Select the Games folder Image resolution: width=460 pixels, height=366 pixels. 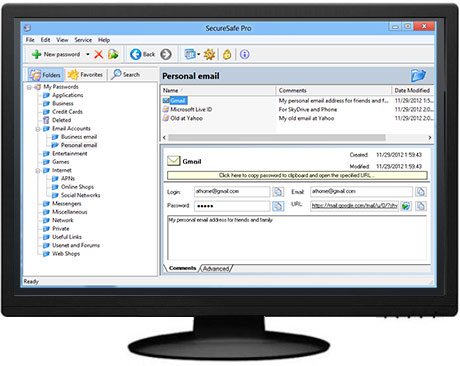coord(61,162)
